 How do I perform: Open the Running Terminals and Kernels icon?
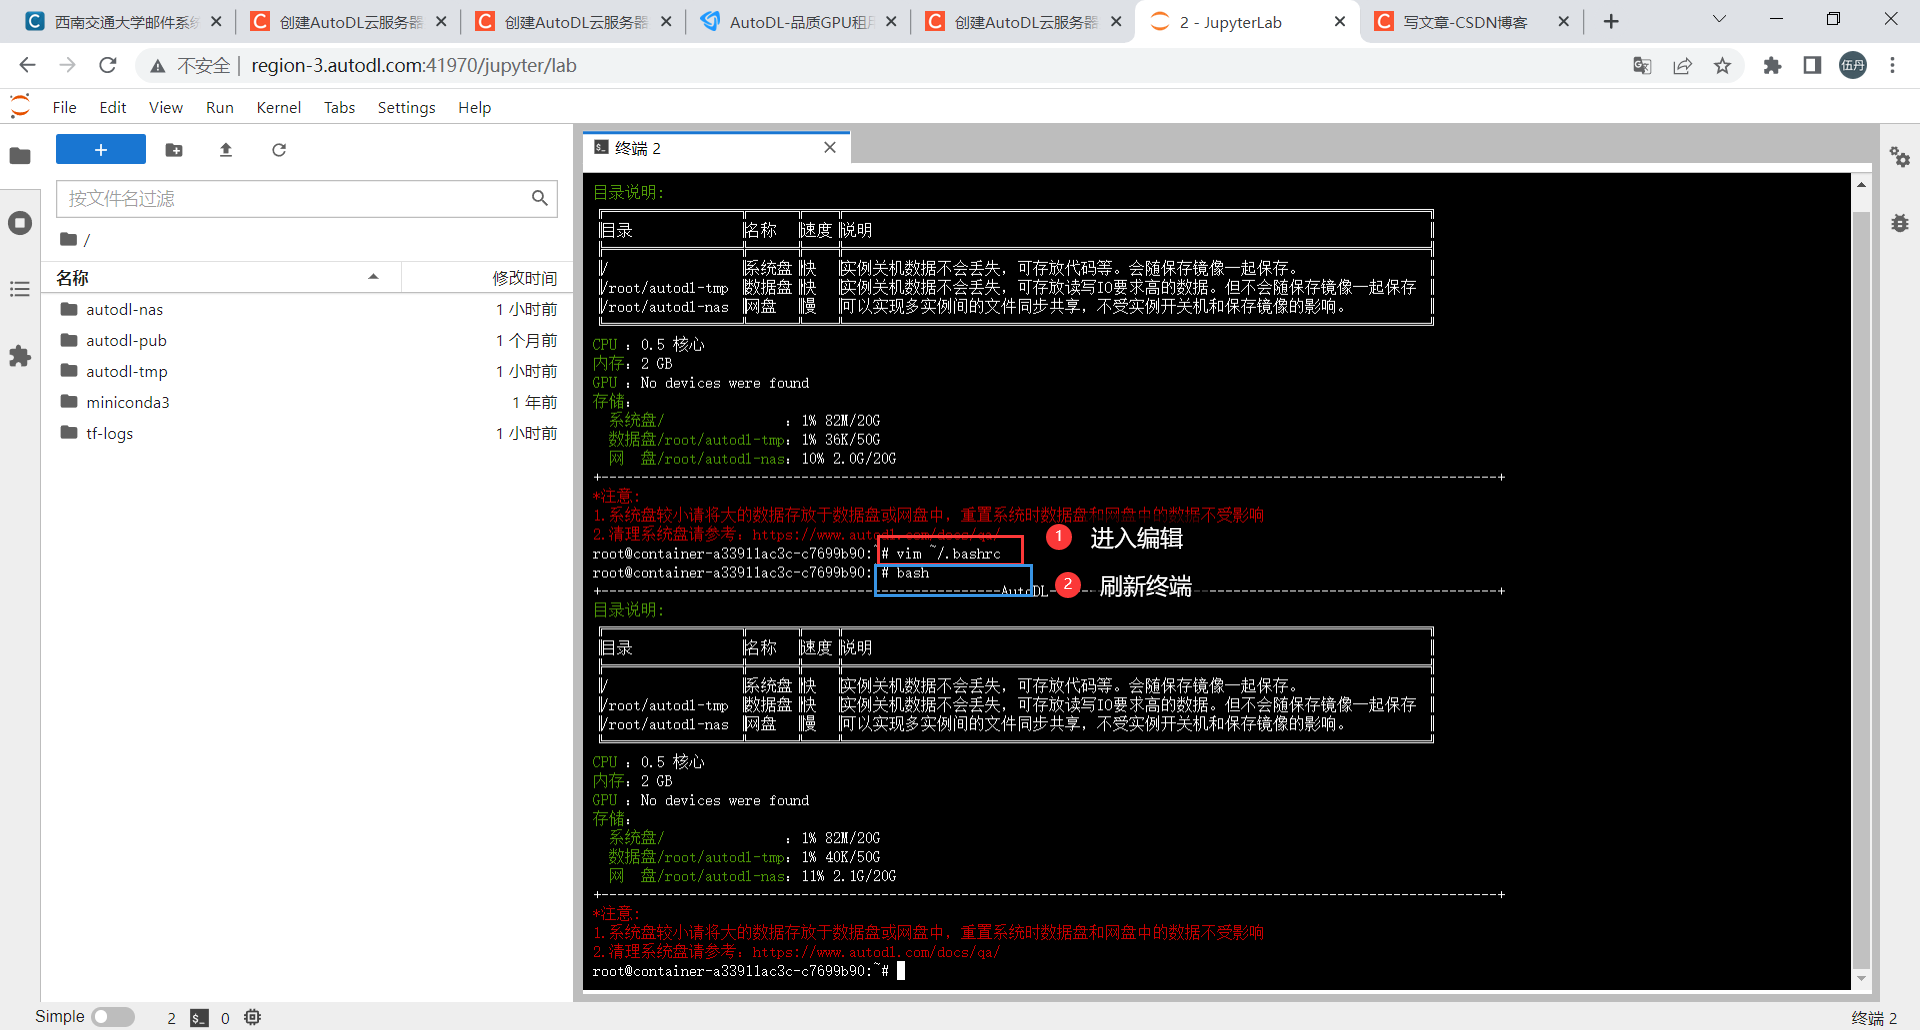pos(20,223)
